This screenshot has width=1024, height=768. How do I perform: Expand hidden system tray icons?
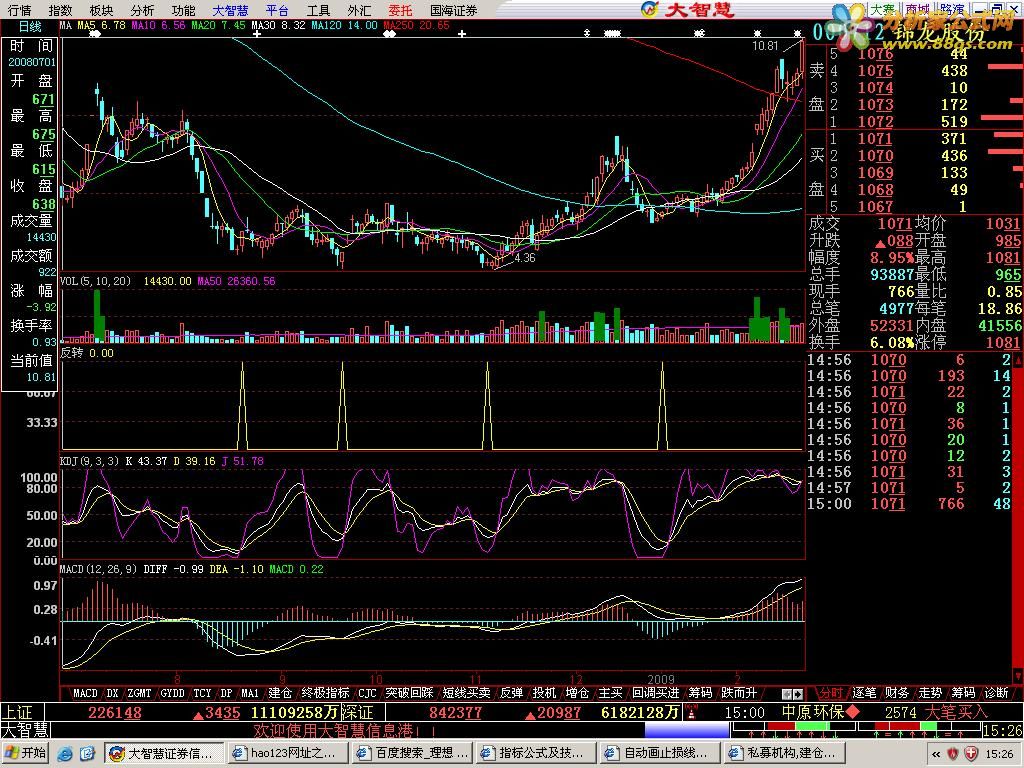(936, 754)
